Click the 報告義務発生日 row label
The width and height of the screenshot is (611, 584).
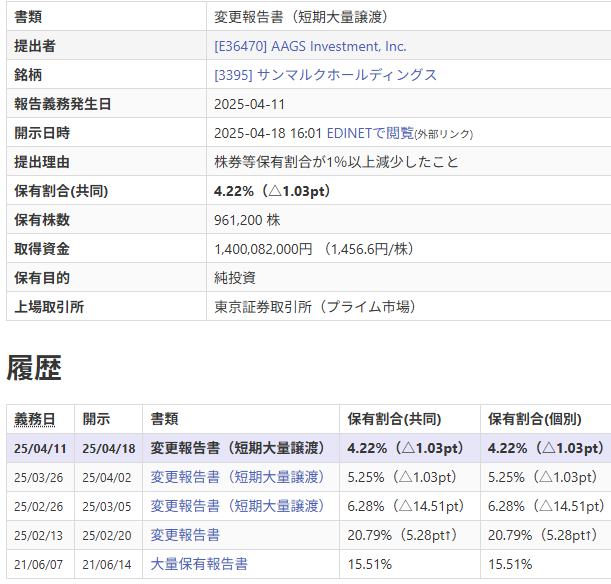[63, 104]
